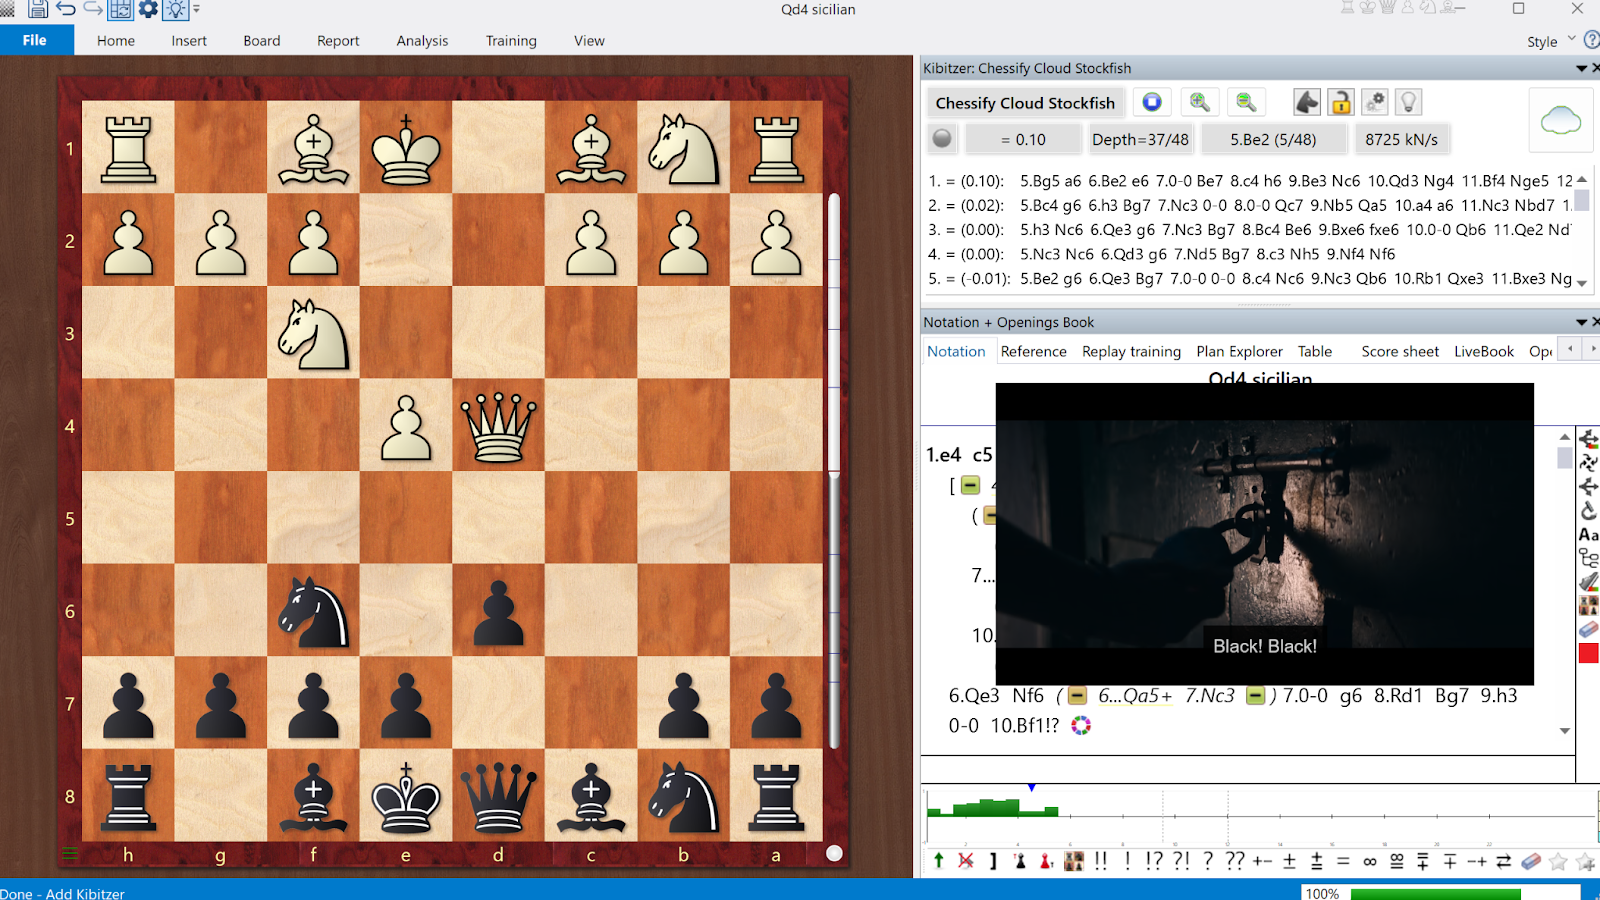Click the 5.Be2 (5/48) current move box
The height and width of the screenshot is (900, 1600).
(x=1273, y=140)
